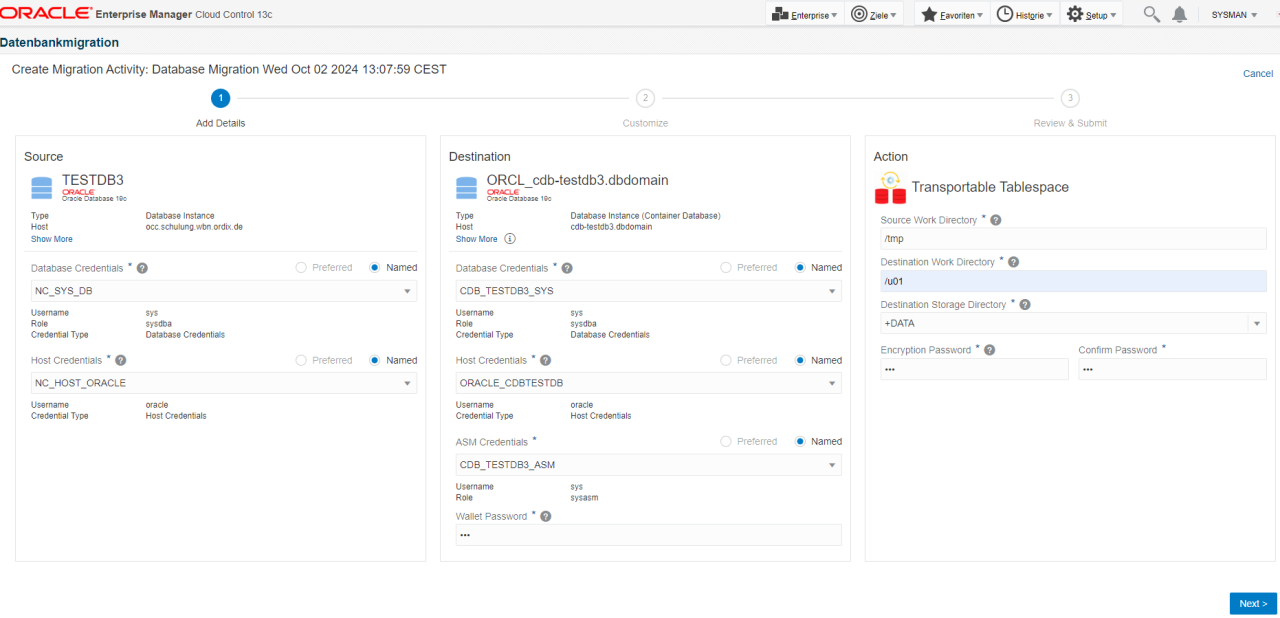Click the Datenbankmigration page title
Screen dimensions: 1280x618
pyautogui.click(x=60, y=43)
